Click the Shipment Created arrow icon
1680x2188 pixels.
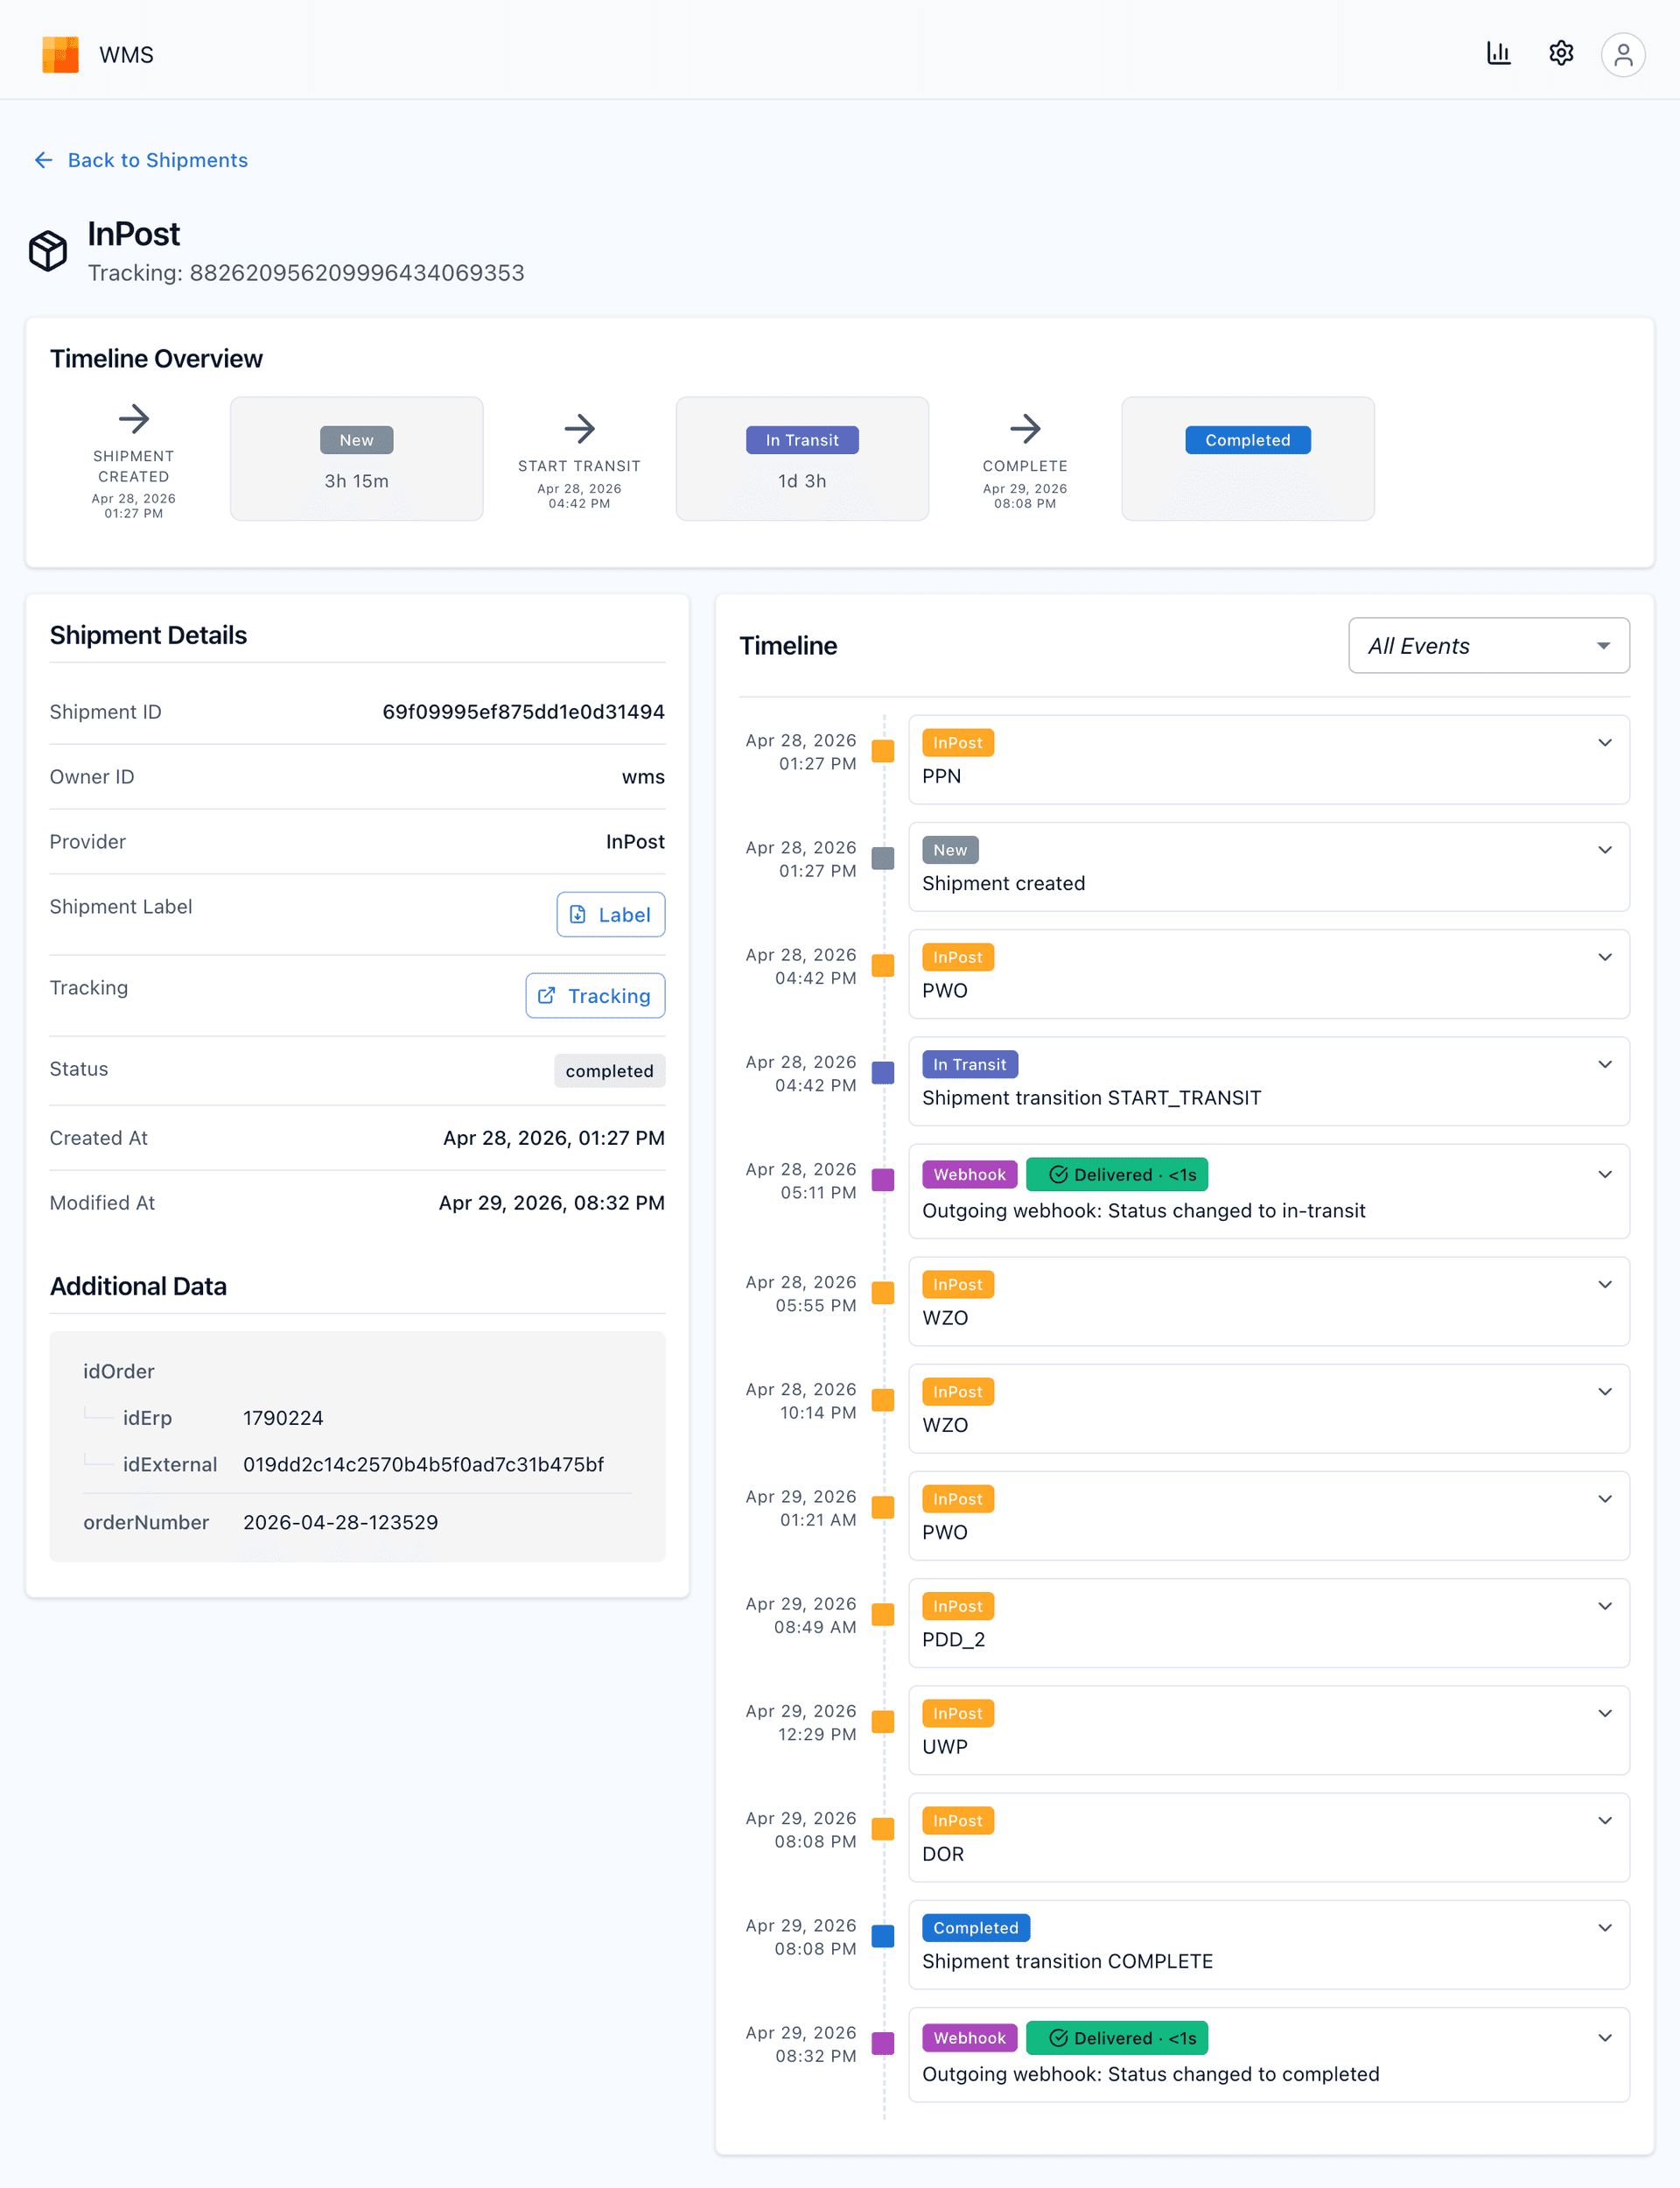[x=134, y=418]
